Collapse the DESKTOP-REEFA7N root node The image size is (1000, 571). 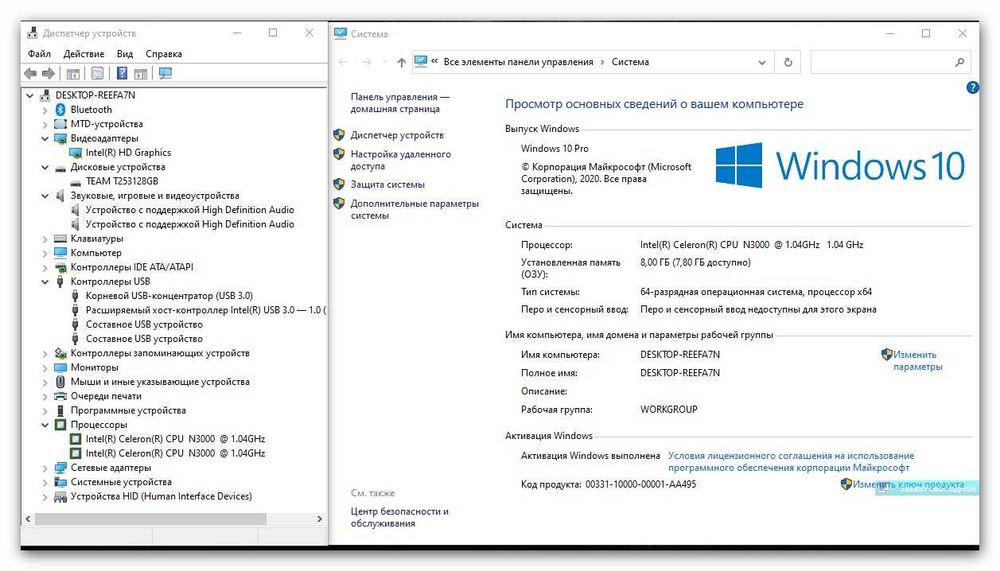30,96
